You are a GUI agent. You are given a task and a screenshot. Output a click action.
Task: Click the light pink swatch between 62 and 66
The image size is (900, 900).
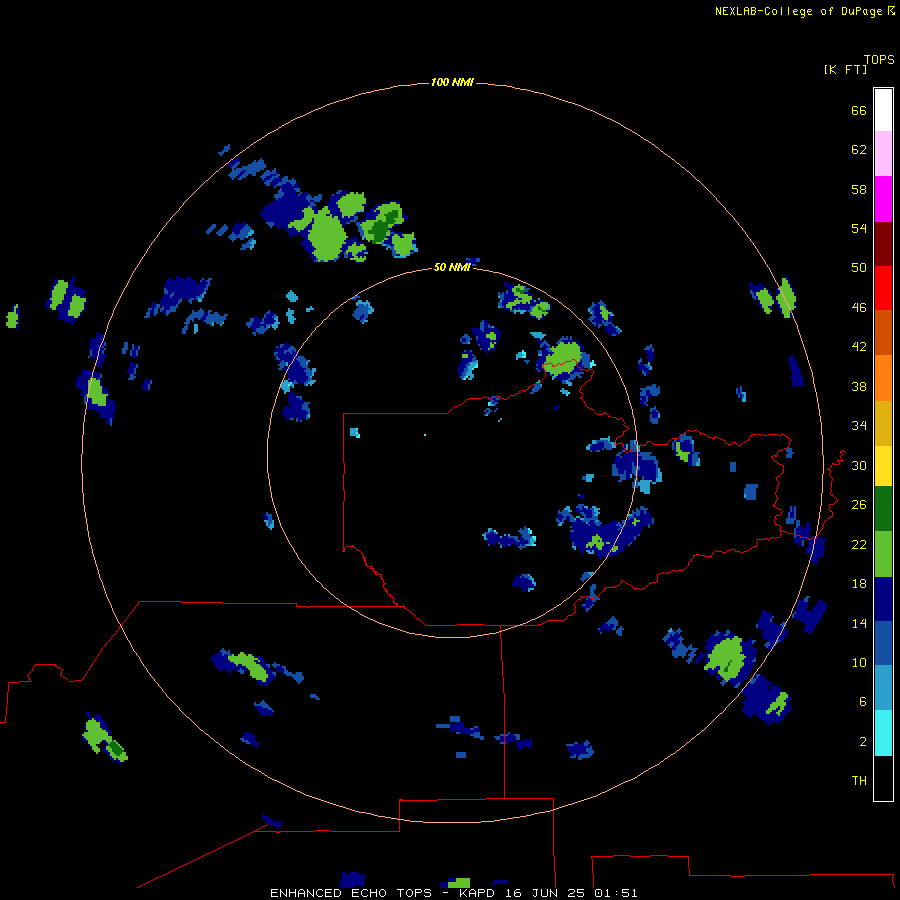(883, 154)
